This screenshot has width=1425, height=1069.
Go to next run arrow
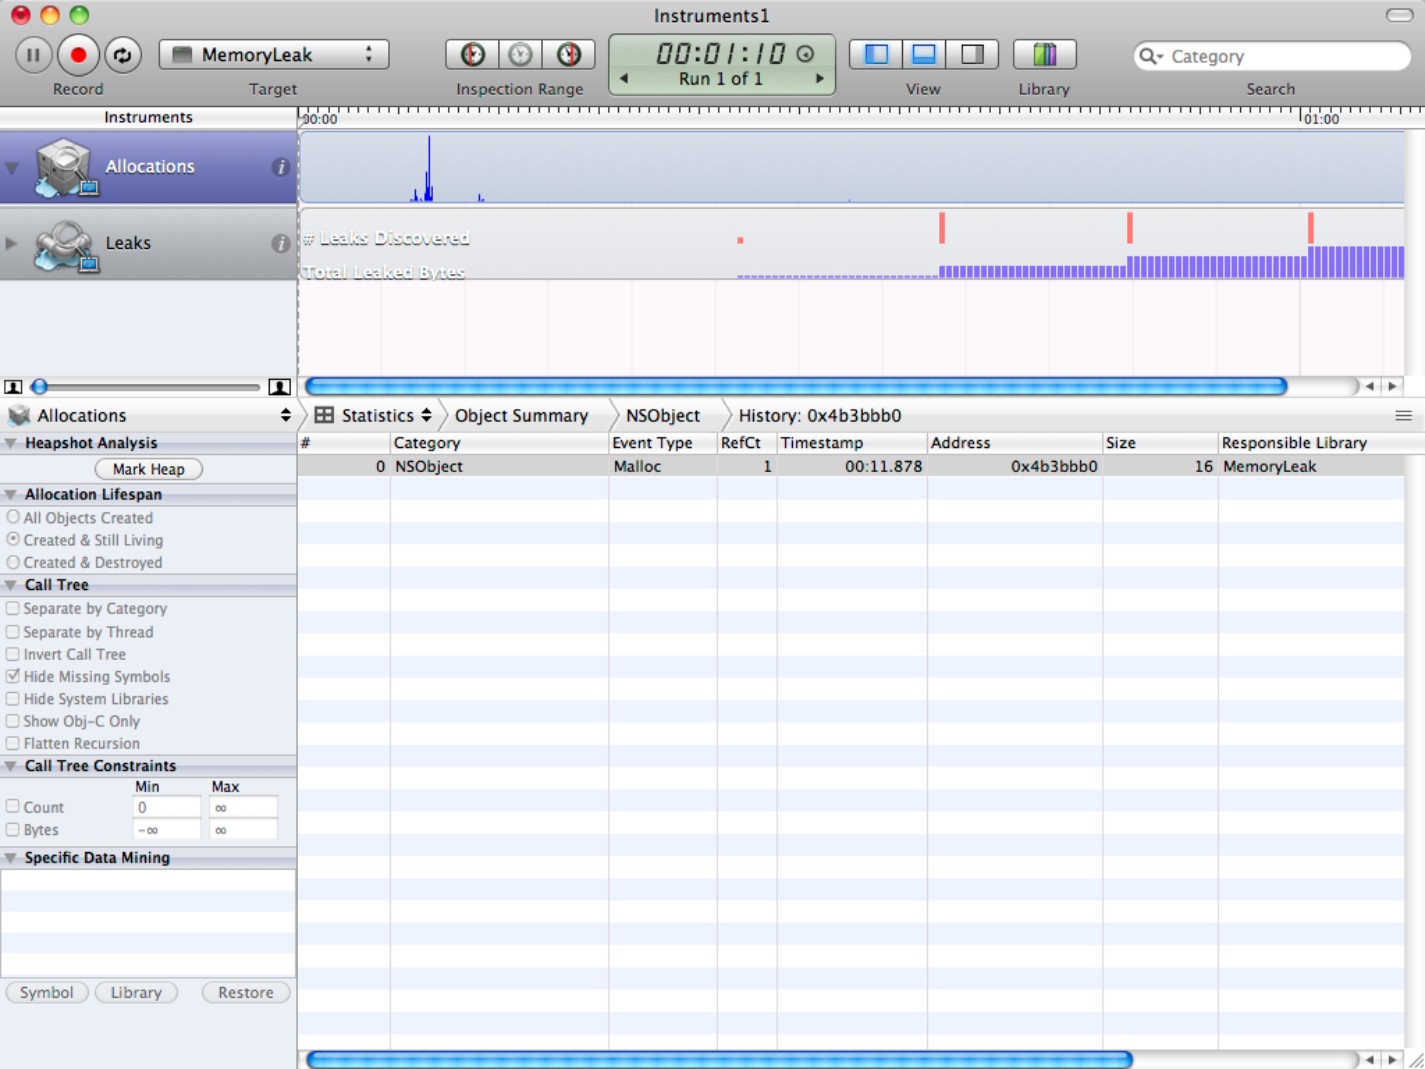coord(819,78)
